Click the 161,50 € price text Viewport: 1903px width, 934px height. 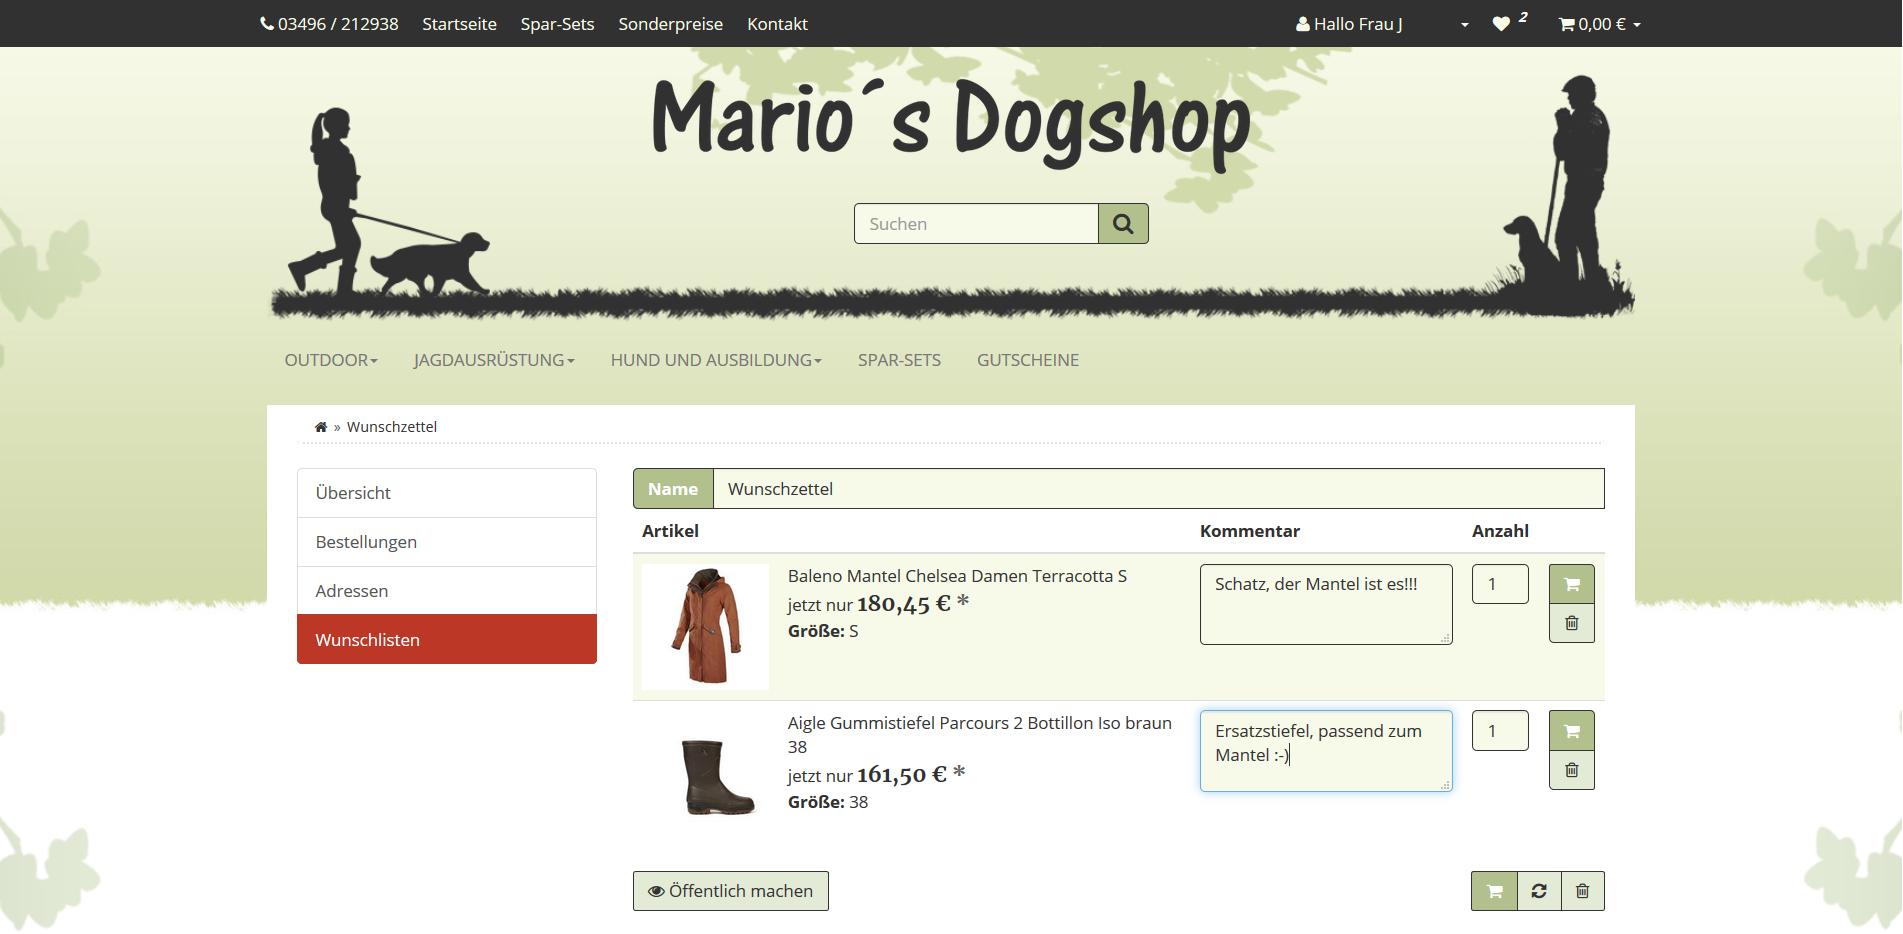pyautogui.click(x=901, y=775)
